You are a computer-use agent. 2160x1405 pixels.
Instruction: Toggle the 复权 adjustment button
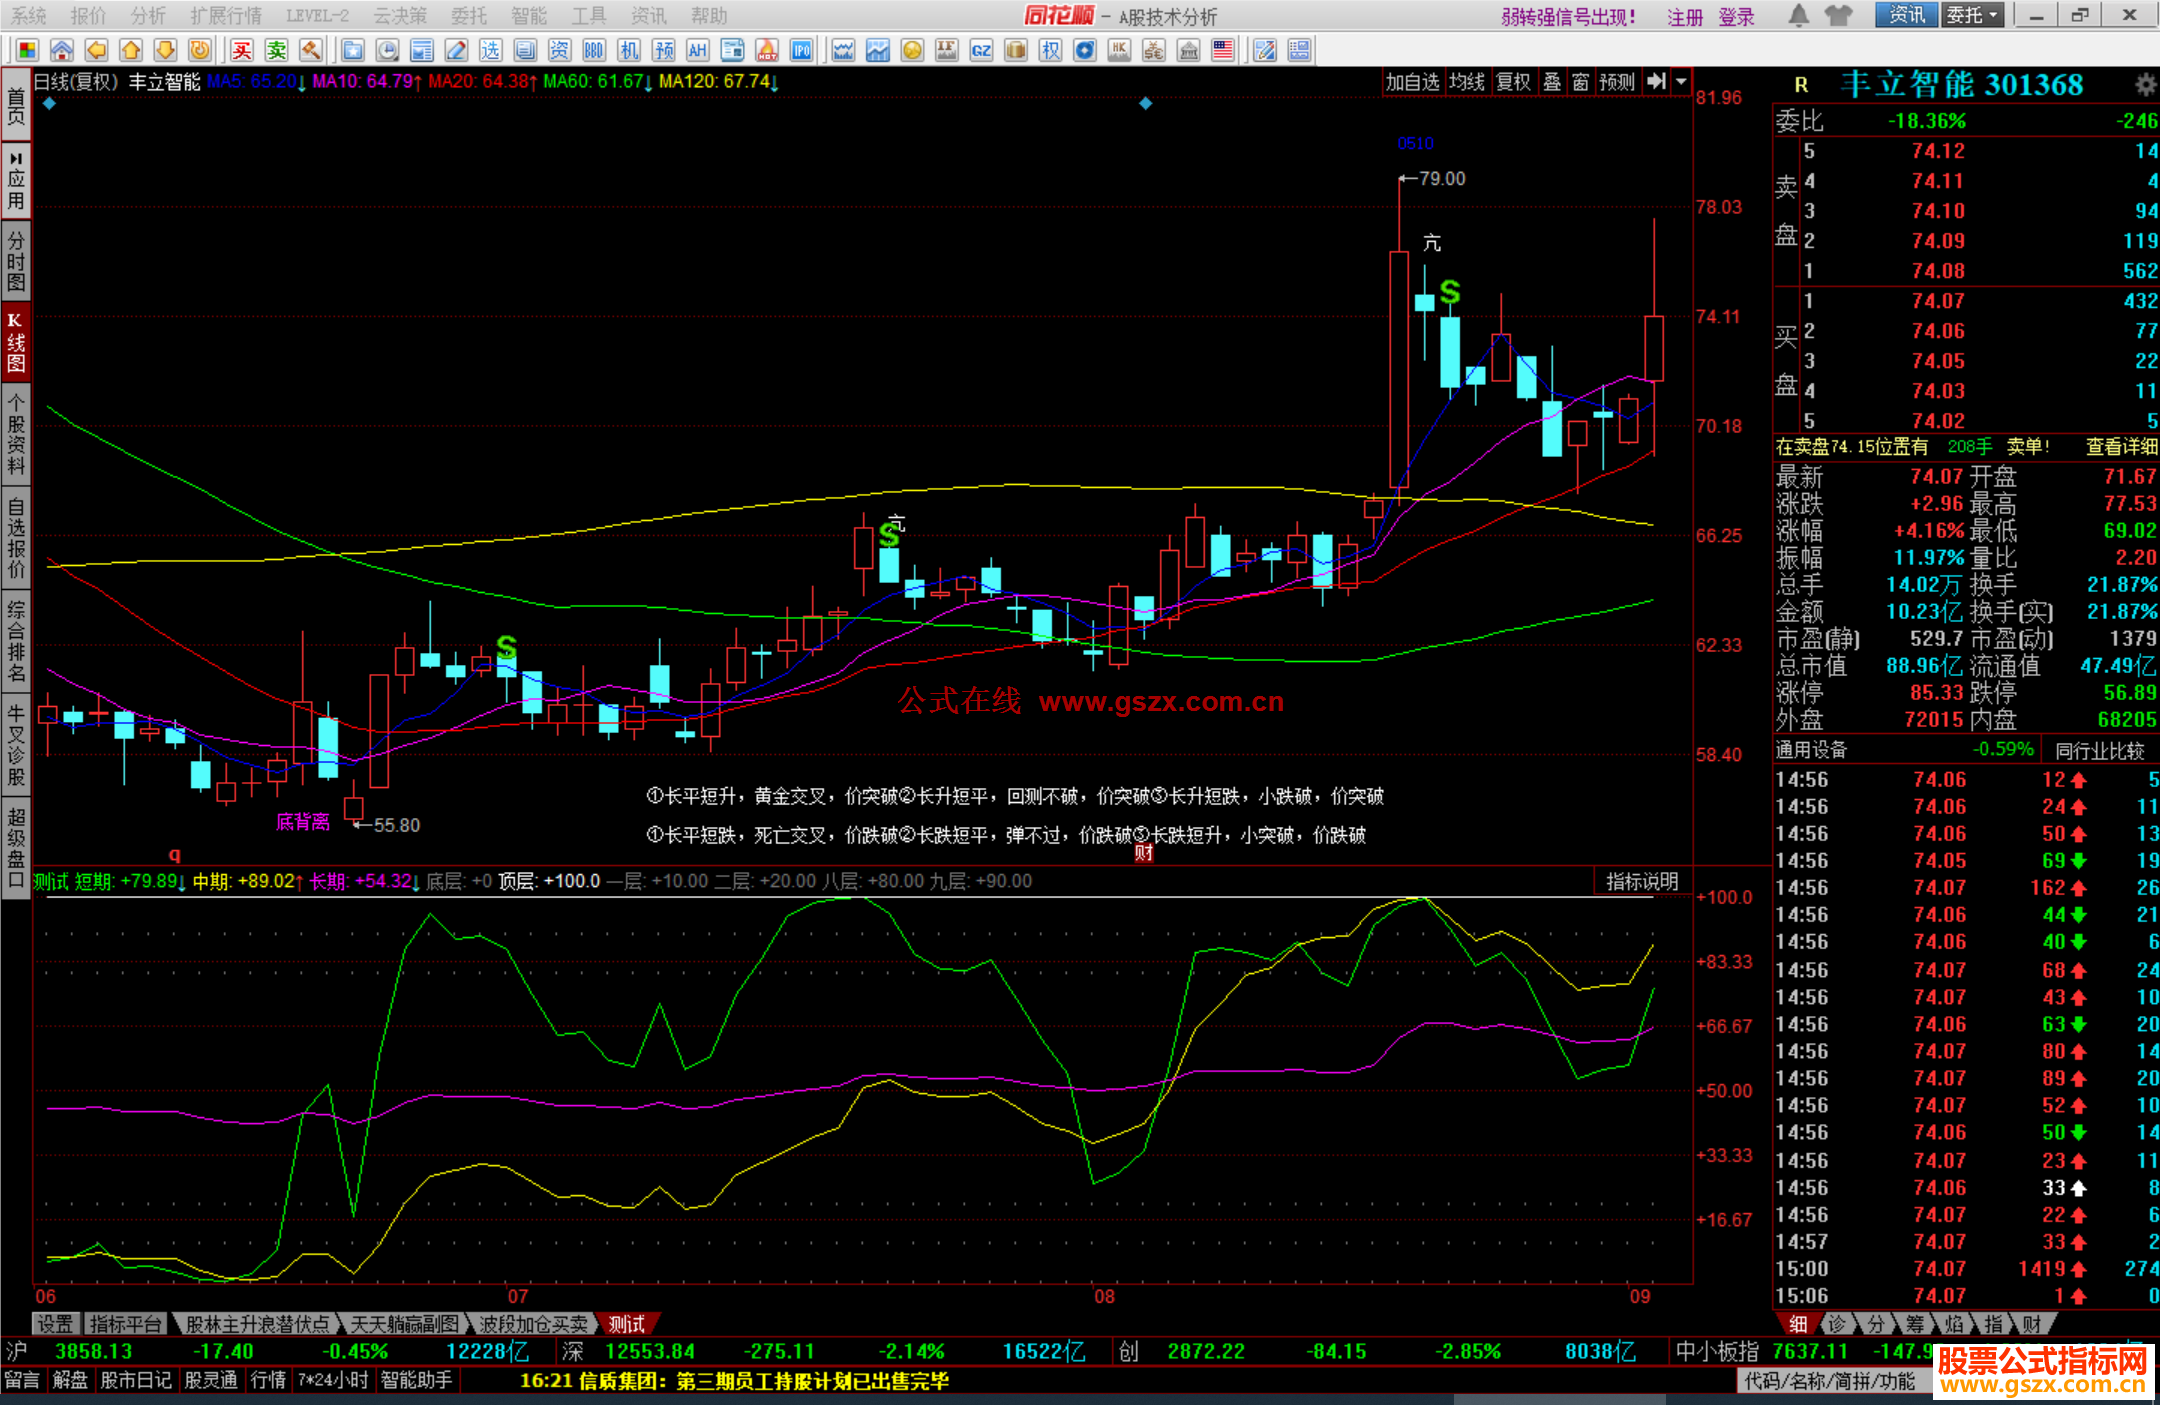point(1513,82)
